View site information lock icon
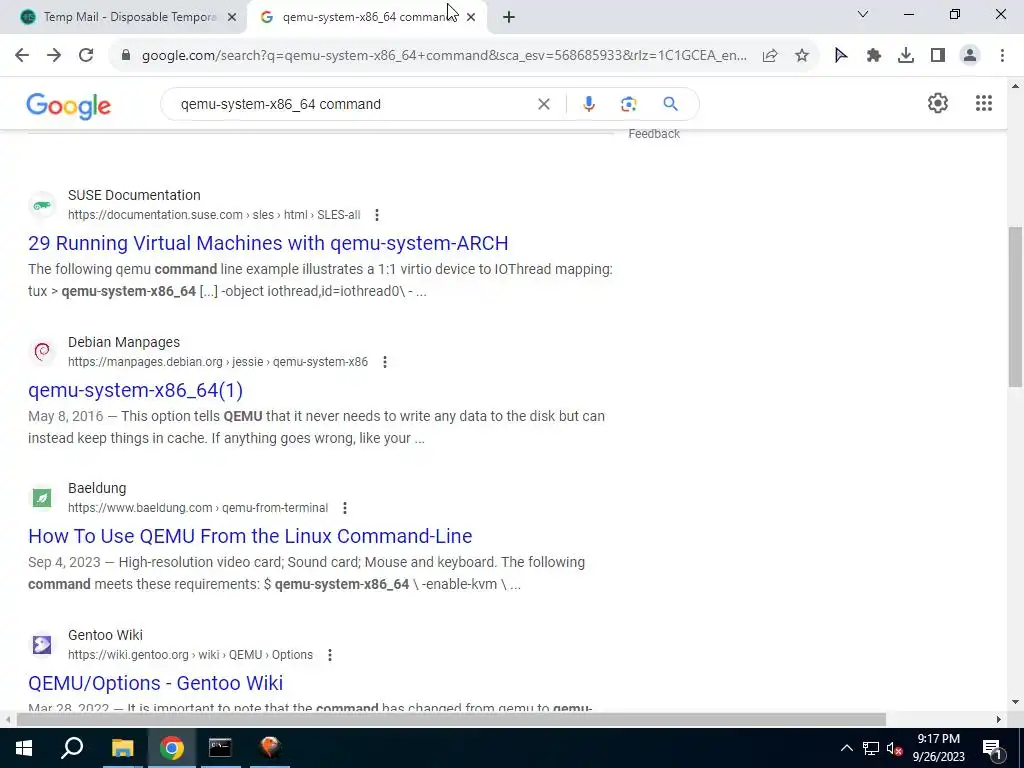 (126, 56)
